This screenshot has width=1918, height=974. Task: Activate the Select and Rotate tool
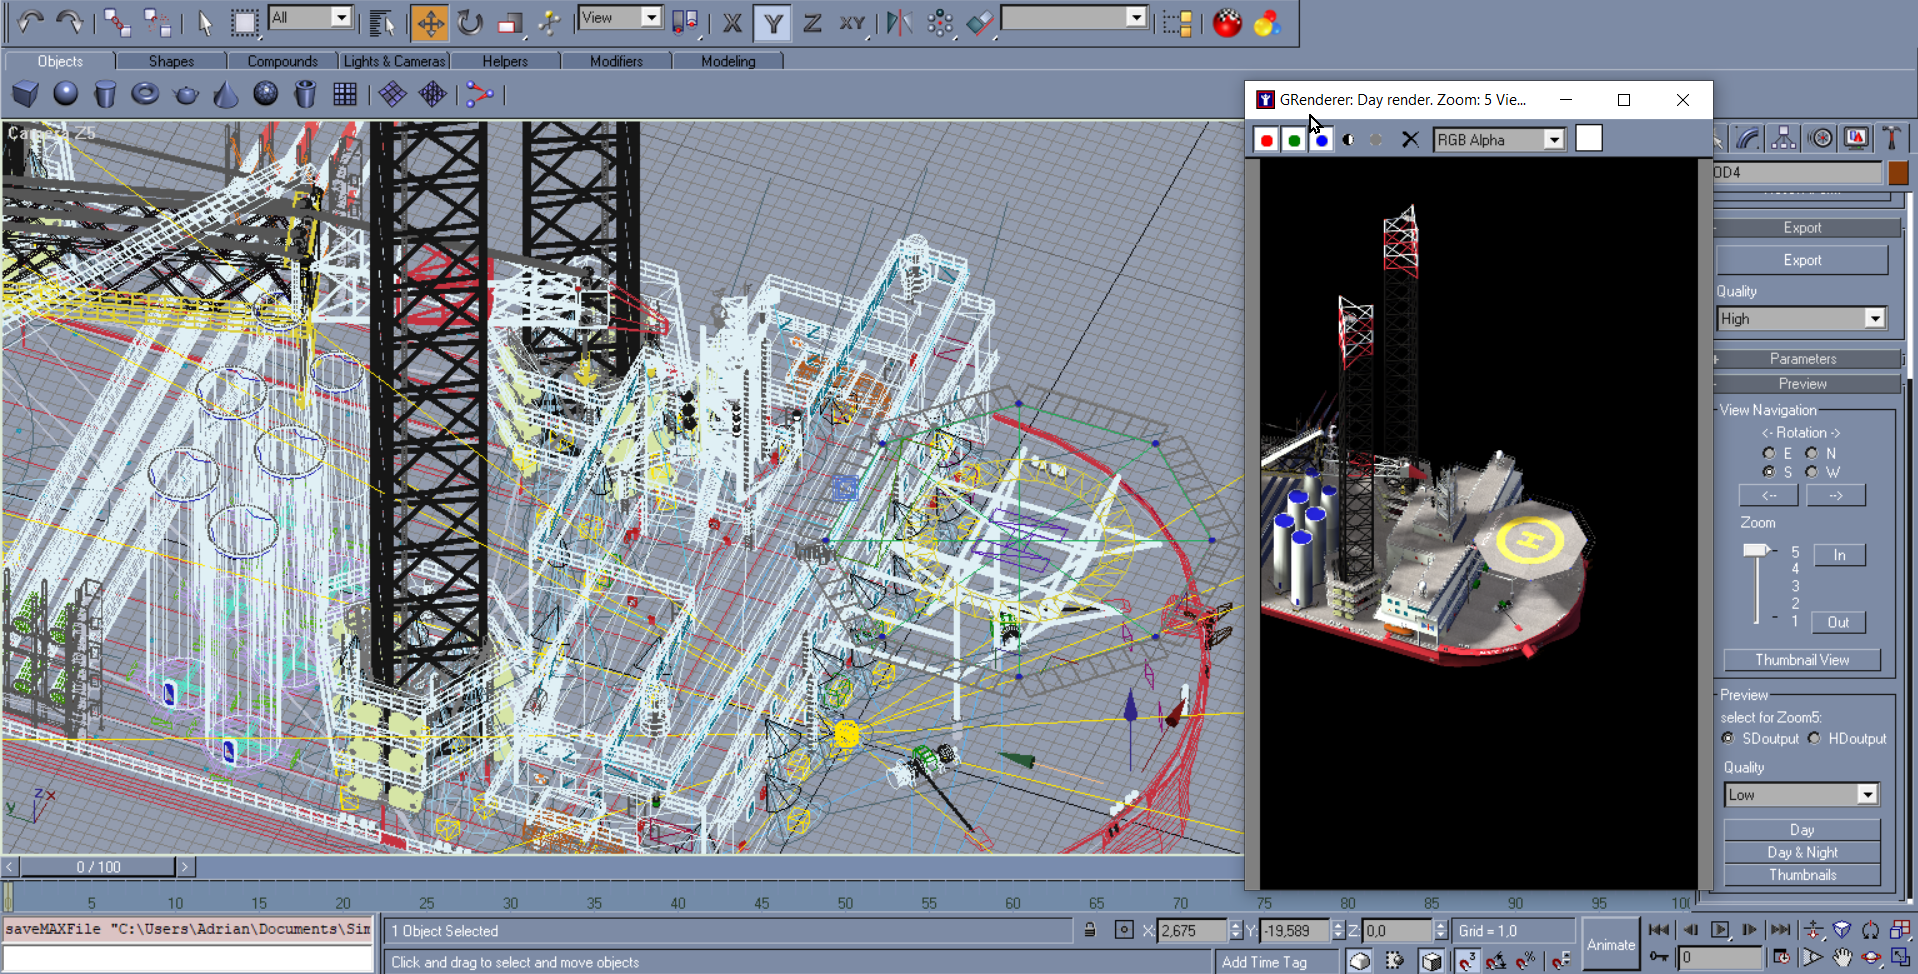469,22
